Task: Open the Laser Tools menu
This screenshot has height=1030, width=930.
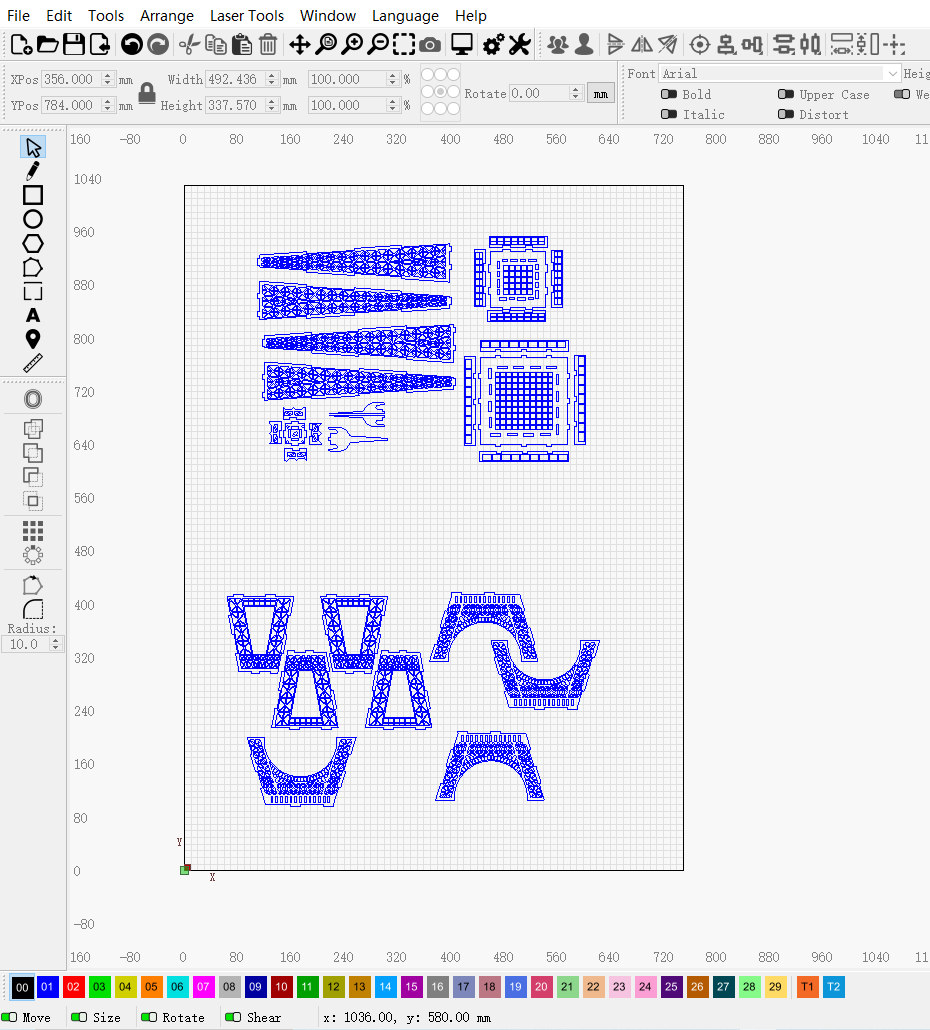Action: click(247, 16)
